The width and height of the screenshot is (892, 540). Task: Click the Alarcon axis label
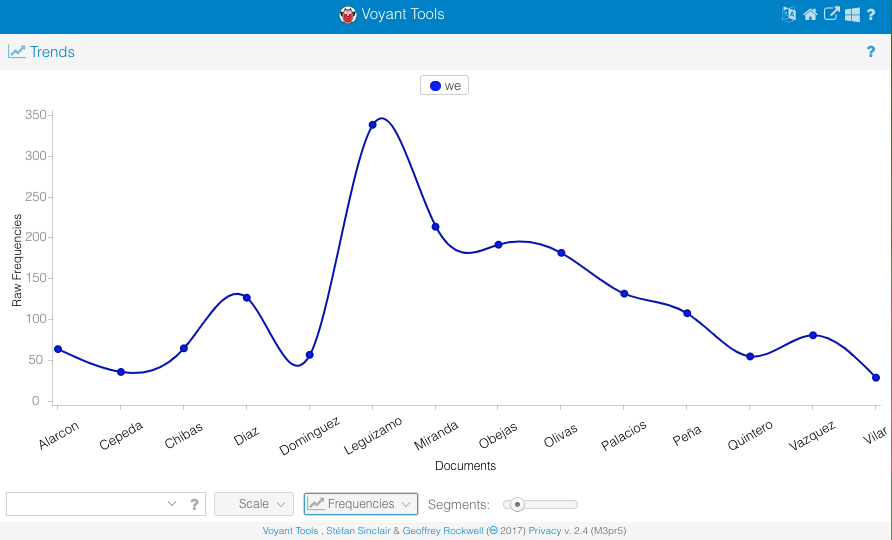[x=59, y=436]
